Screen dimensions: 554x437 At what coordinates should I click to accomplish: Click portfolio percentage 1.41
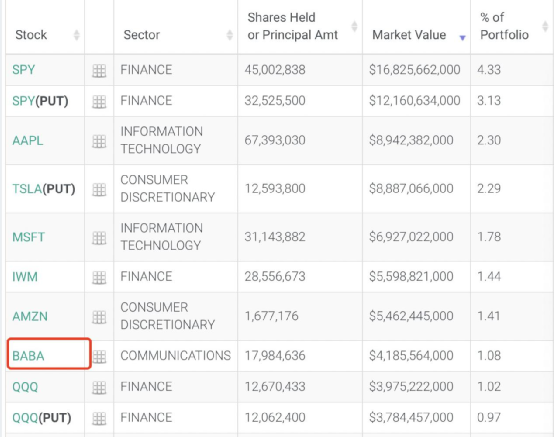pyautogui.click(x=489, y=316)
